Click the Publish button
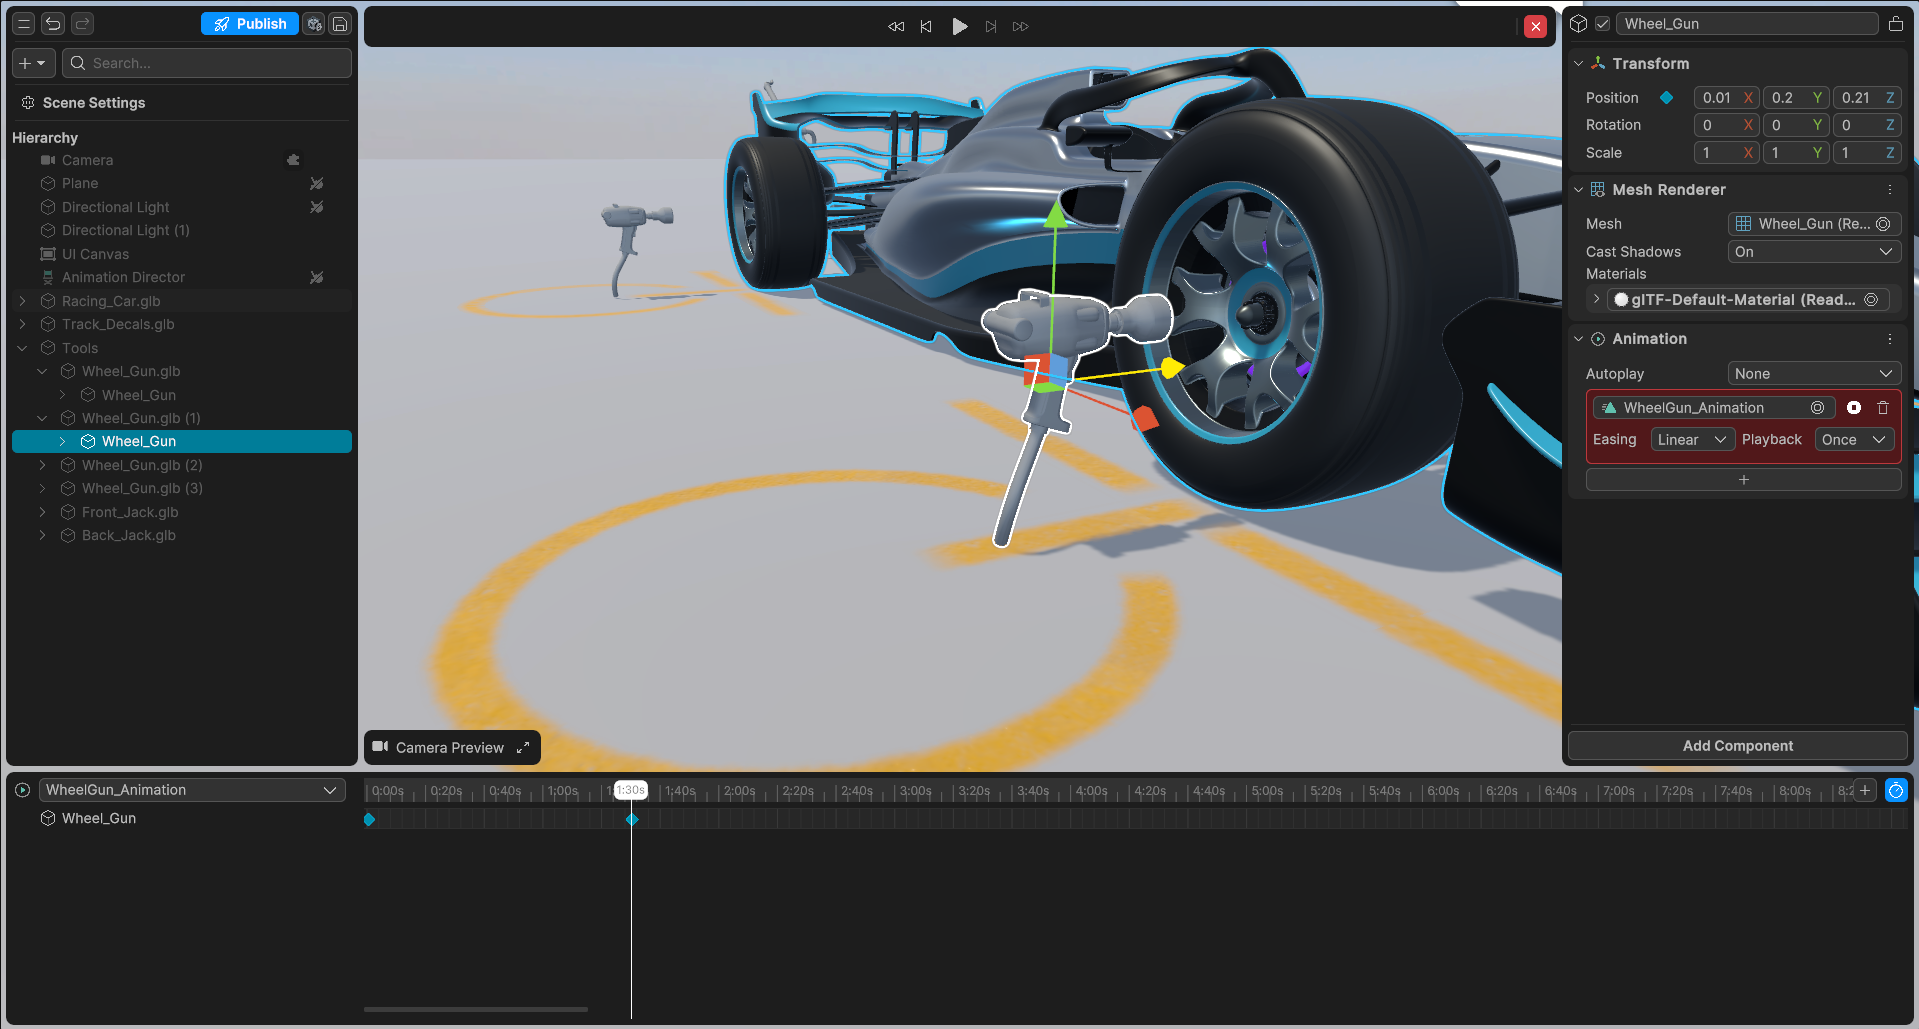The image size is (1919, 1029). (250, 24)
